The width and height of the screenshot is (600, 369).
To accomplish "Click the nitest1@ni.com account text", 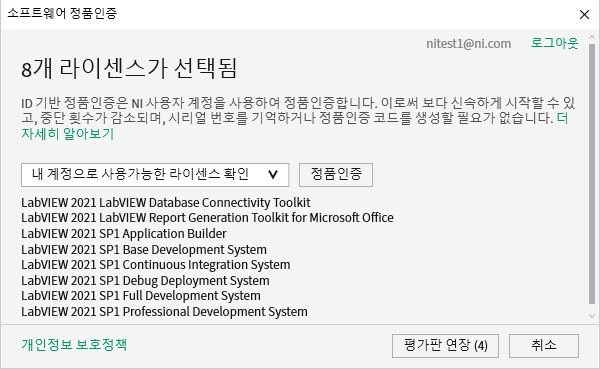I will [x=468, y=44].
